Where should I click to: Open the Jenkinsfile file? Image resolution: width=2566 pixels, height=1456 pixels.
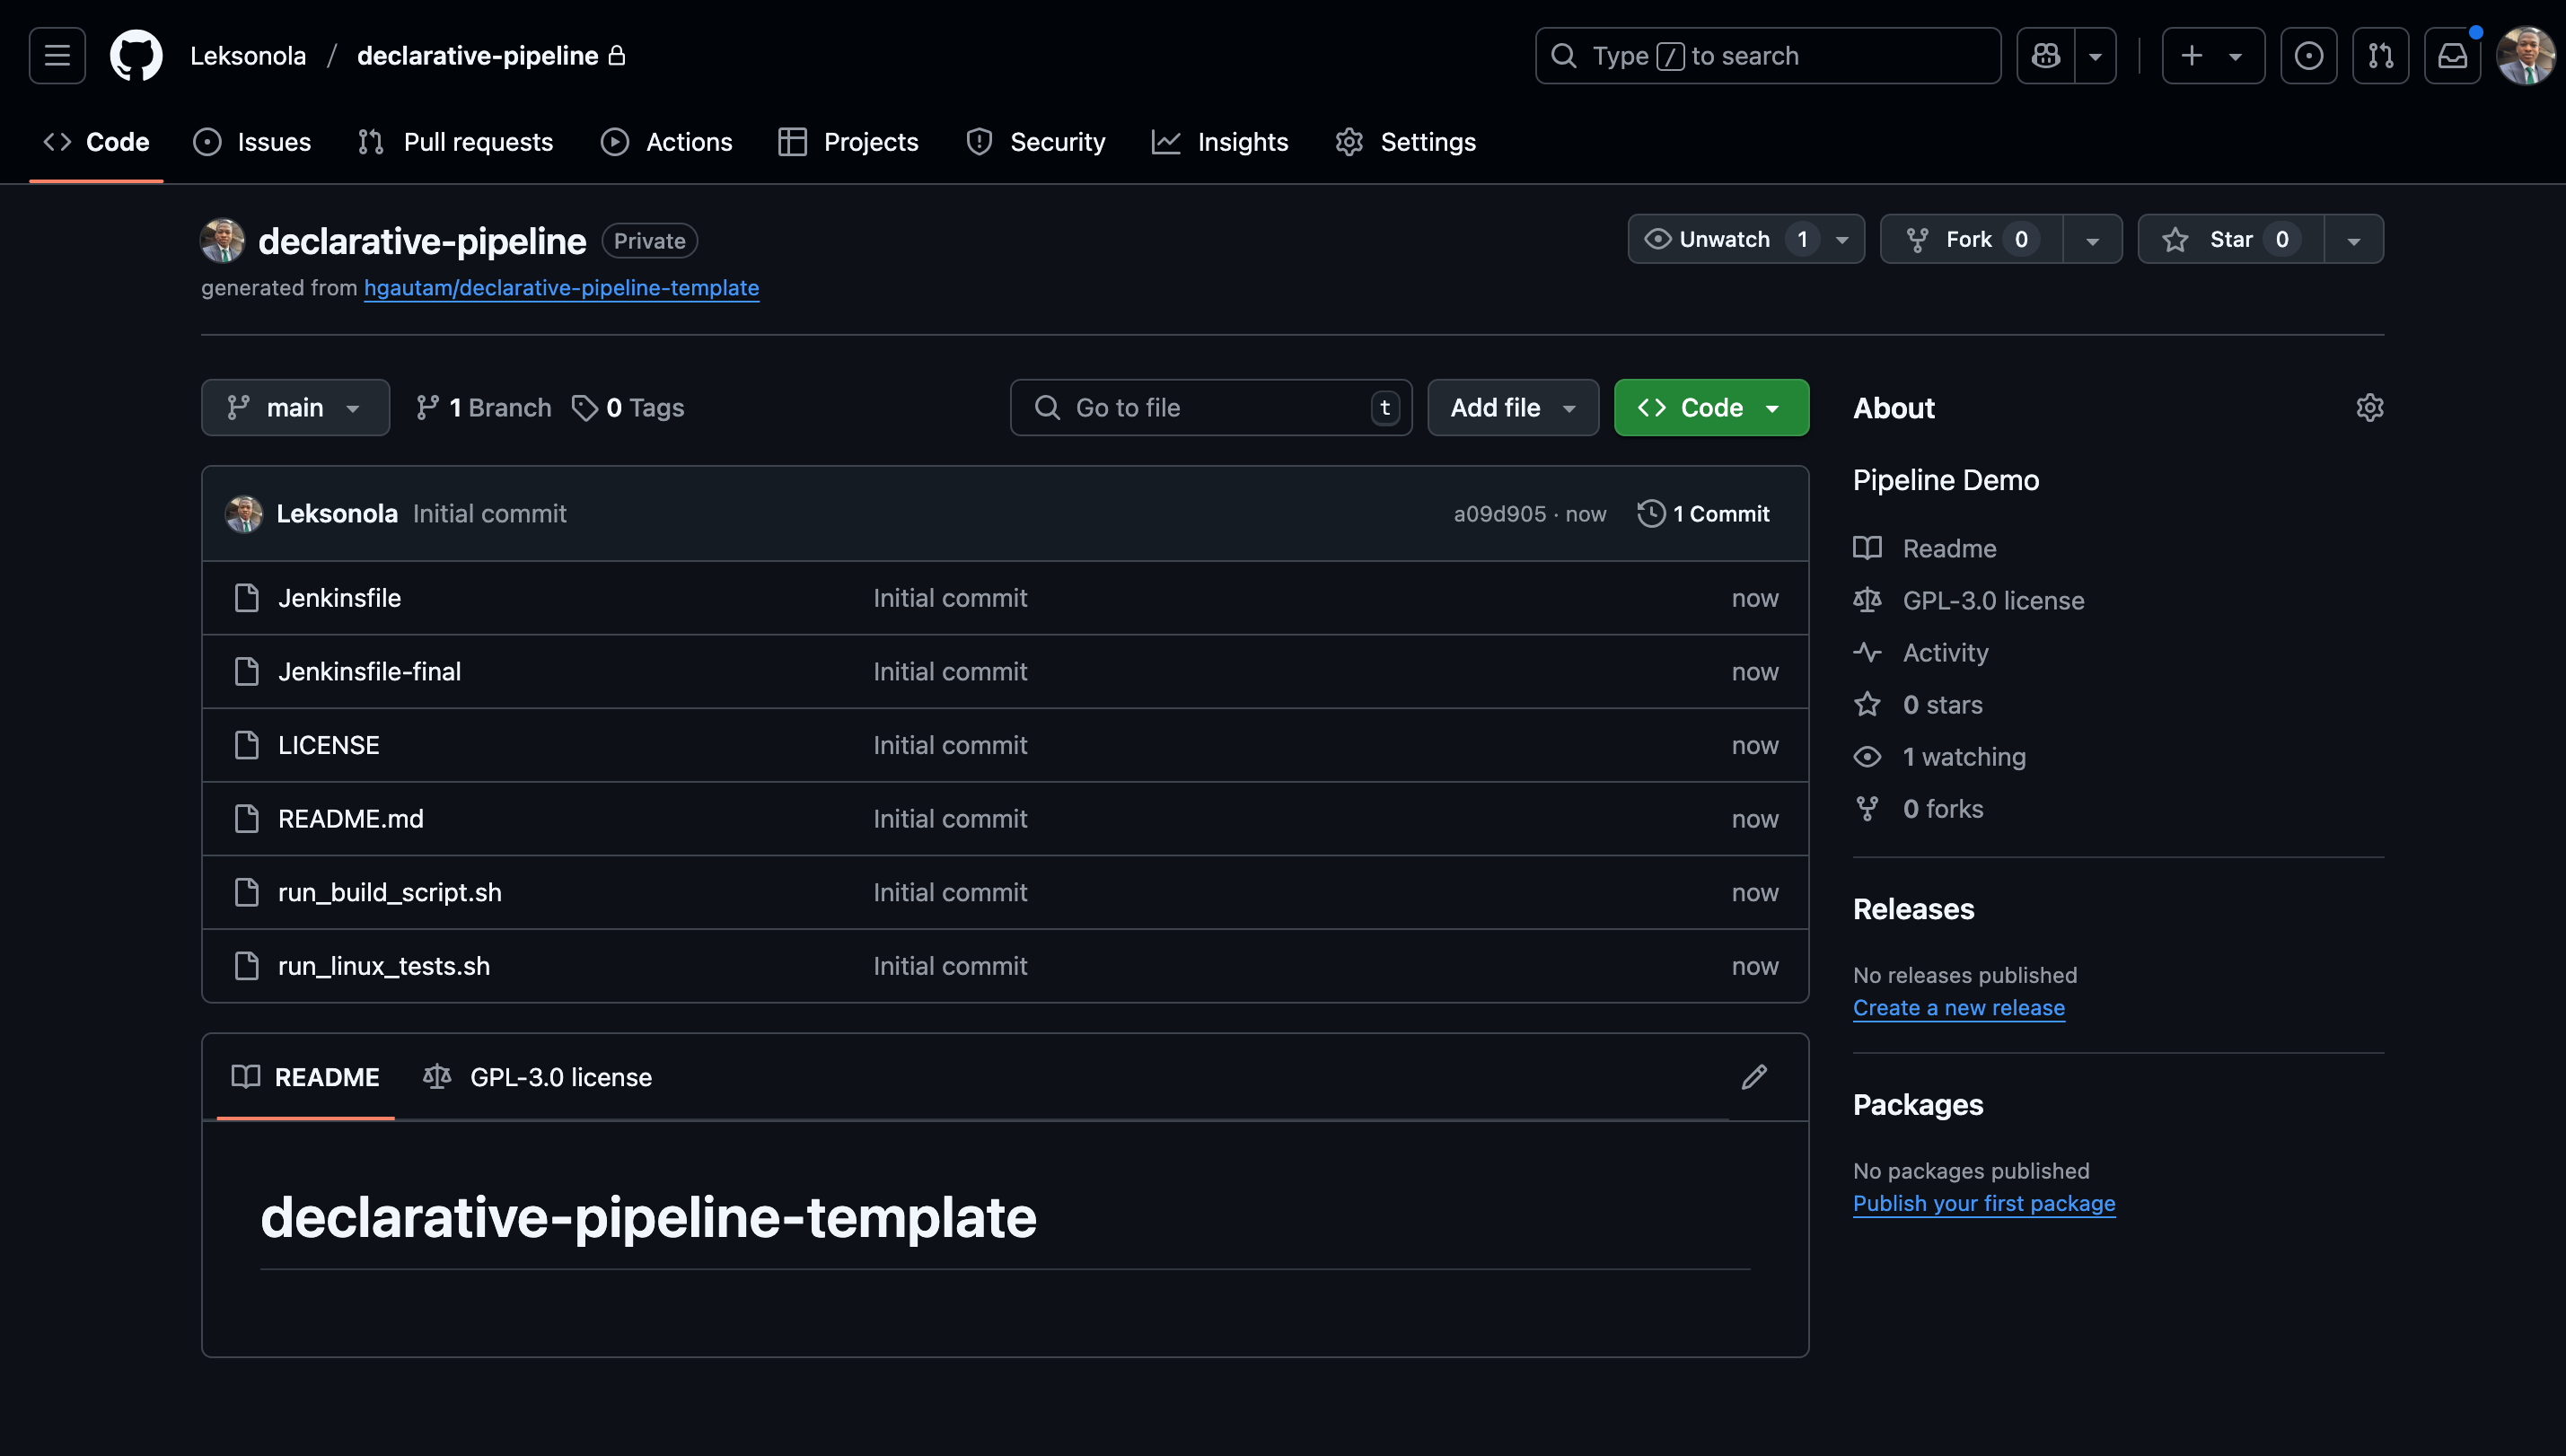tap(339, 598)
